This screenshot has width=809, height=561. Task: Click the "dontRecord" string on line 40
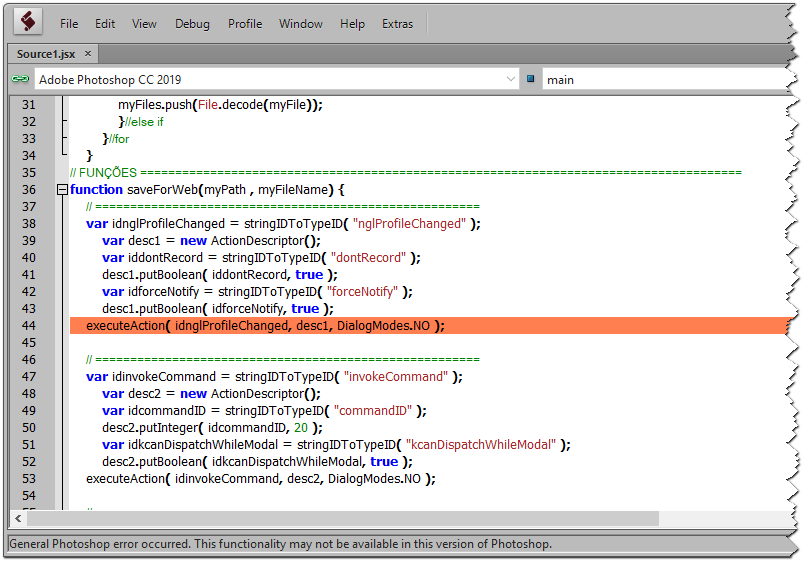tap(368, 258)
